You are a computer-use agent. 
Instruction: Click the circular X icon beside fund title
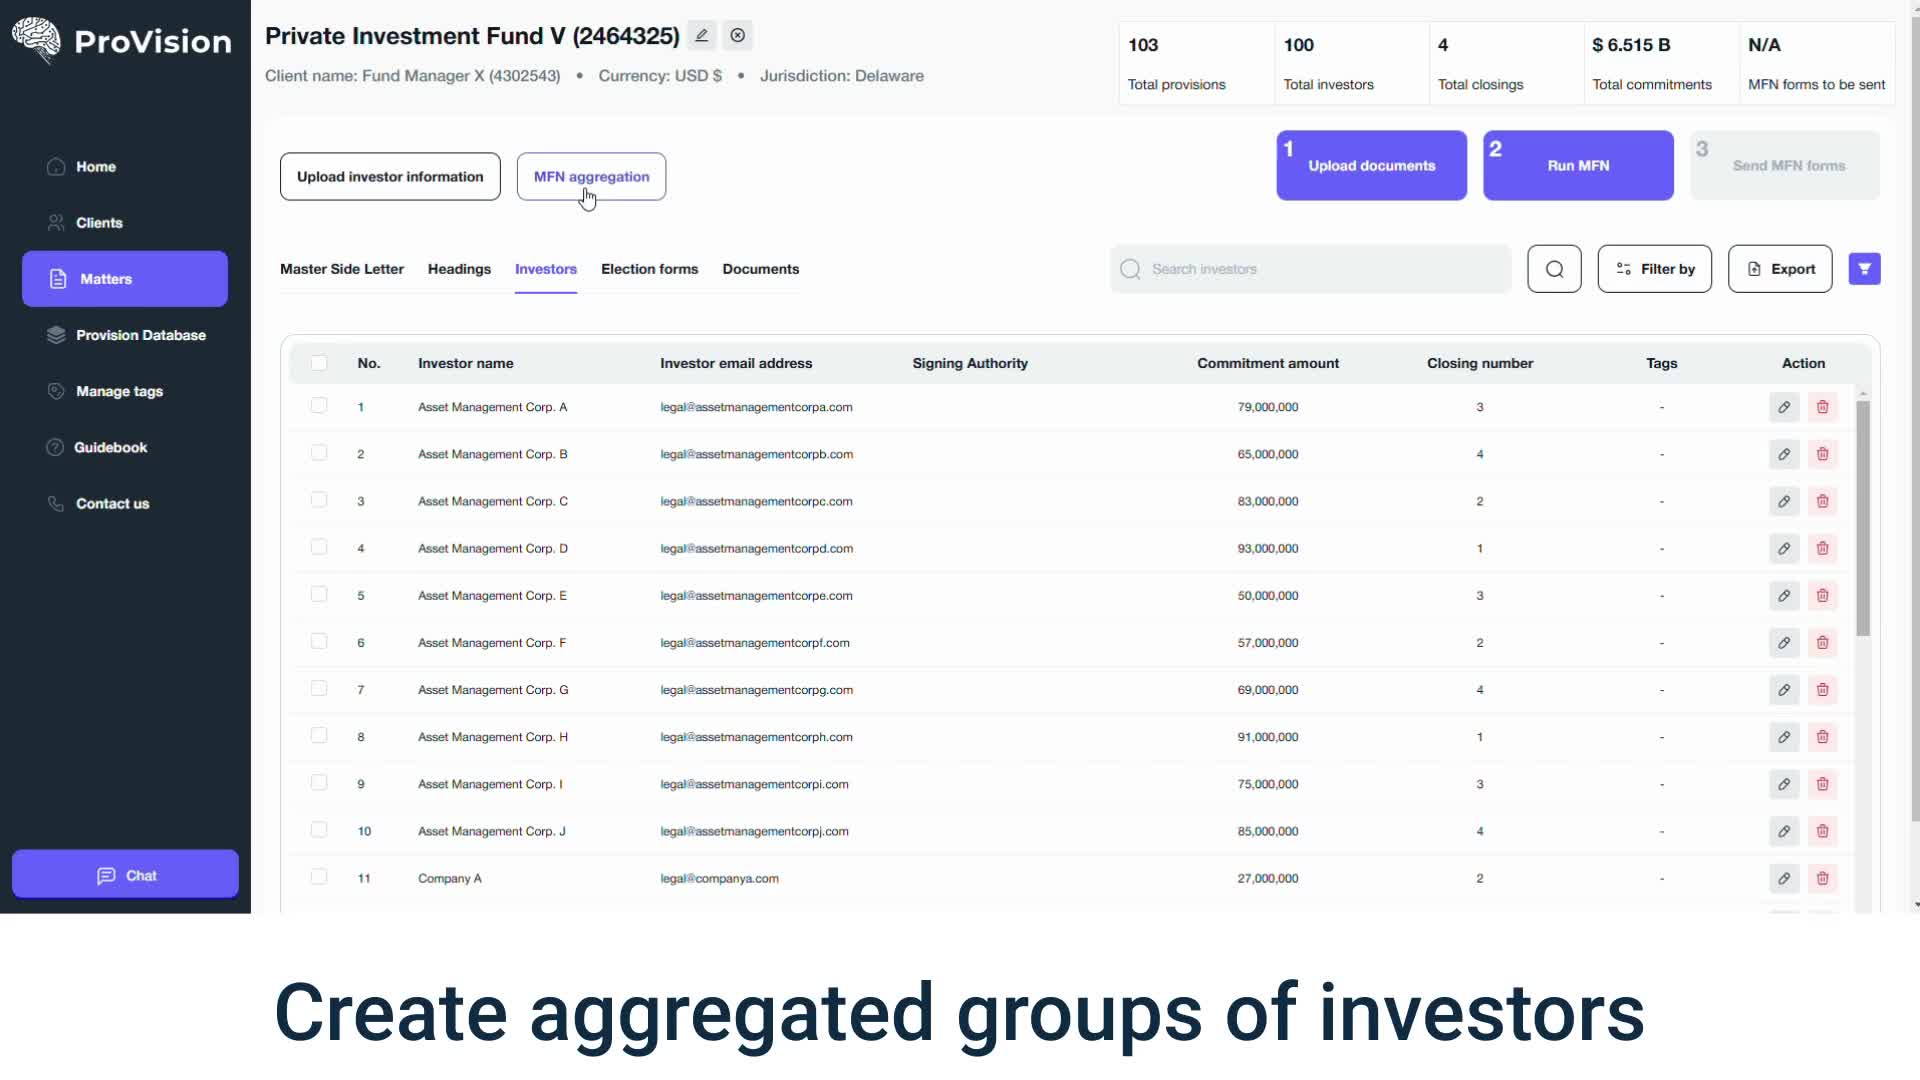738,36
